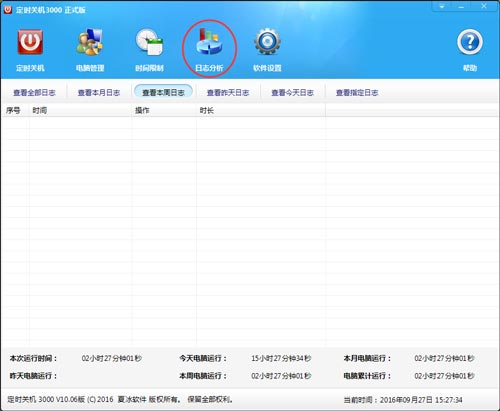View 查看昨天日志 tab
500x411 pixels.
click(x=228, y=92)
